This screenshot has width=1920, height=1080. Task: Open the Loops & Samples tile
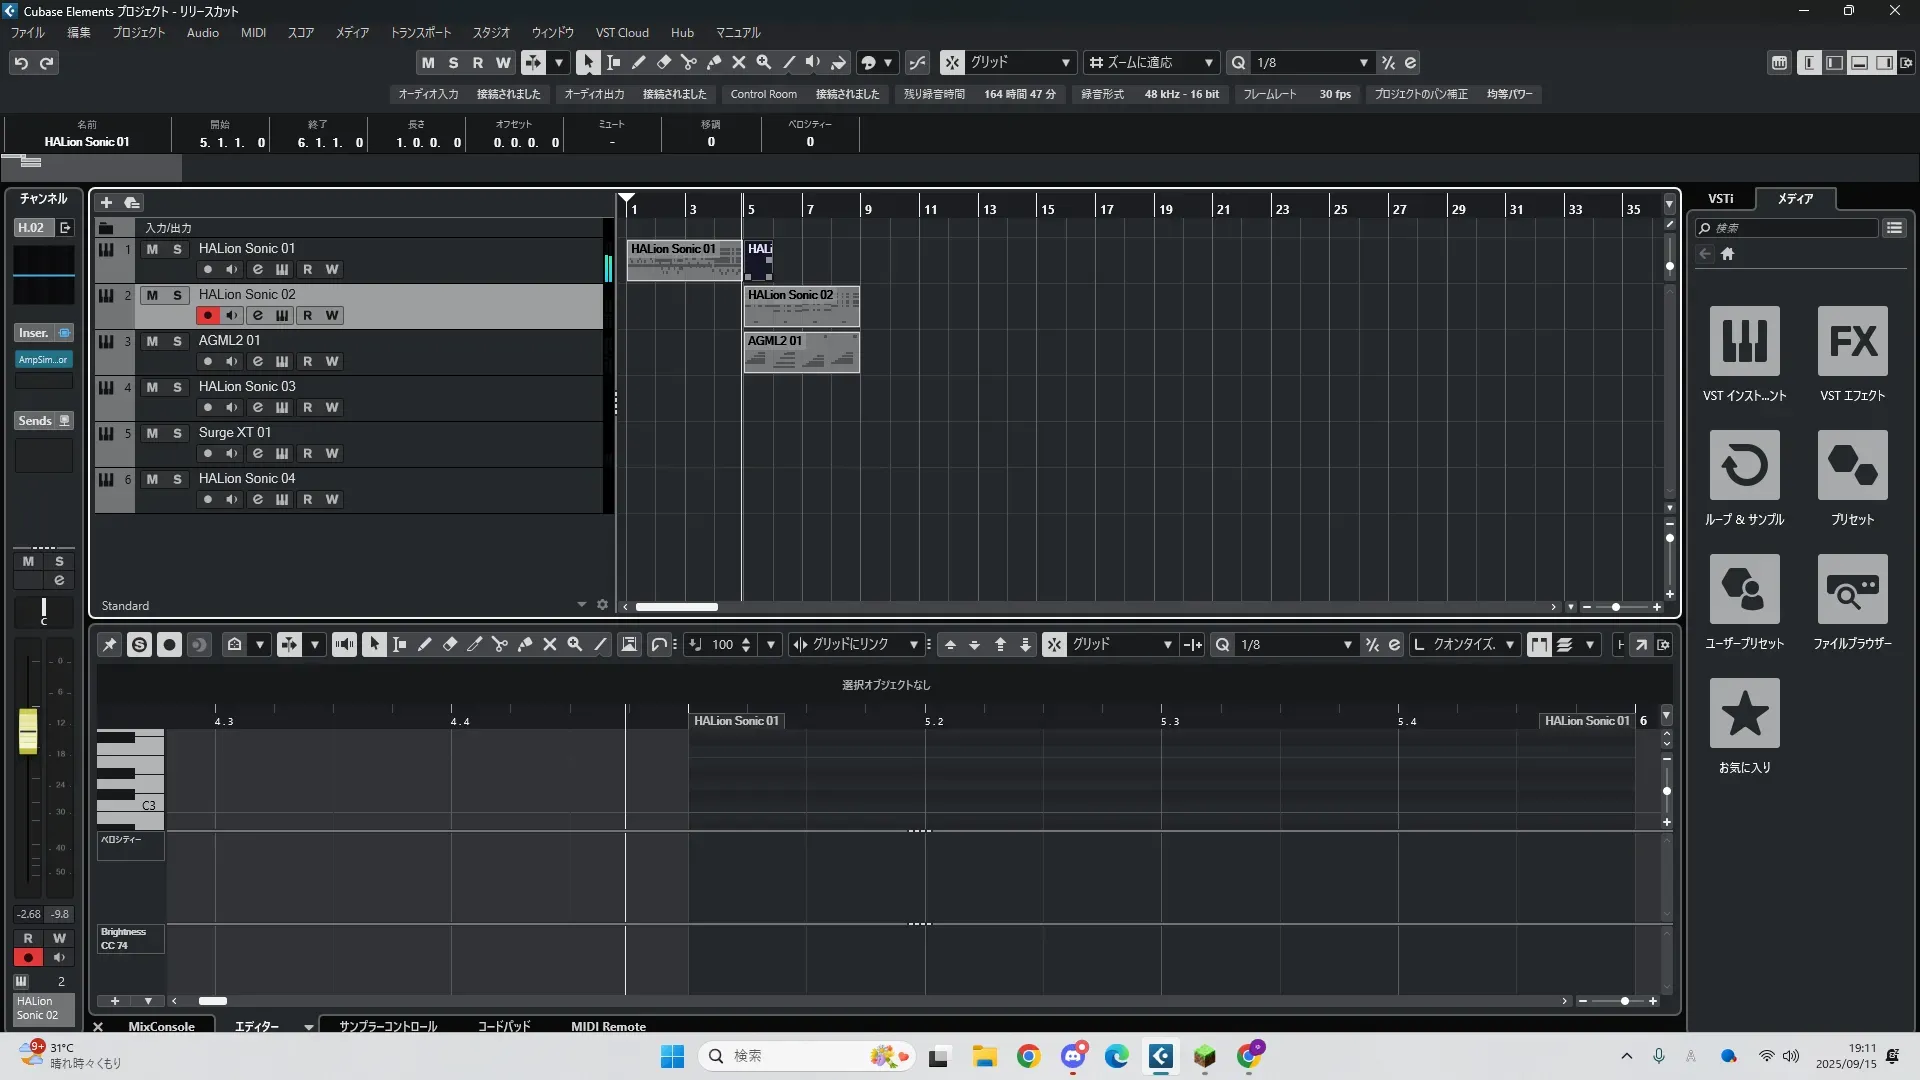point(1744,465)
